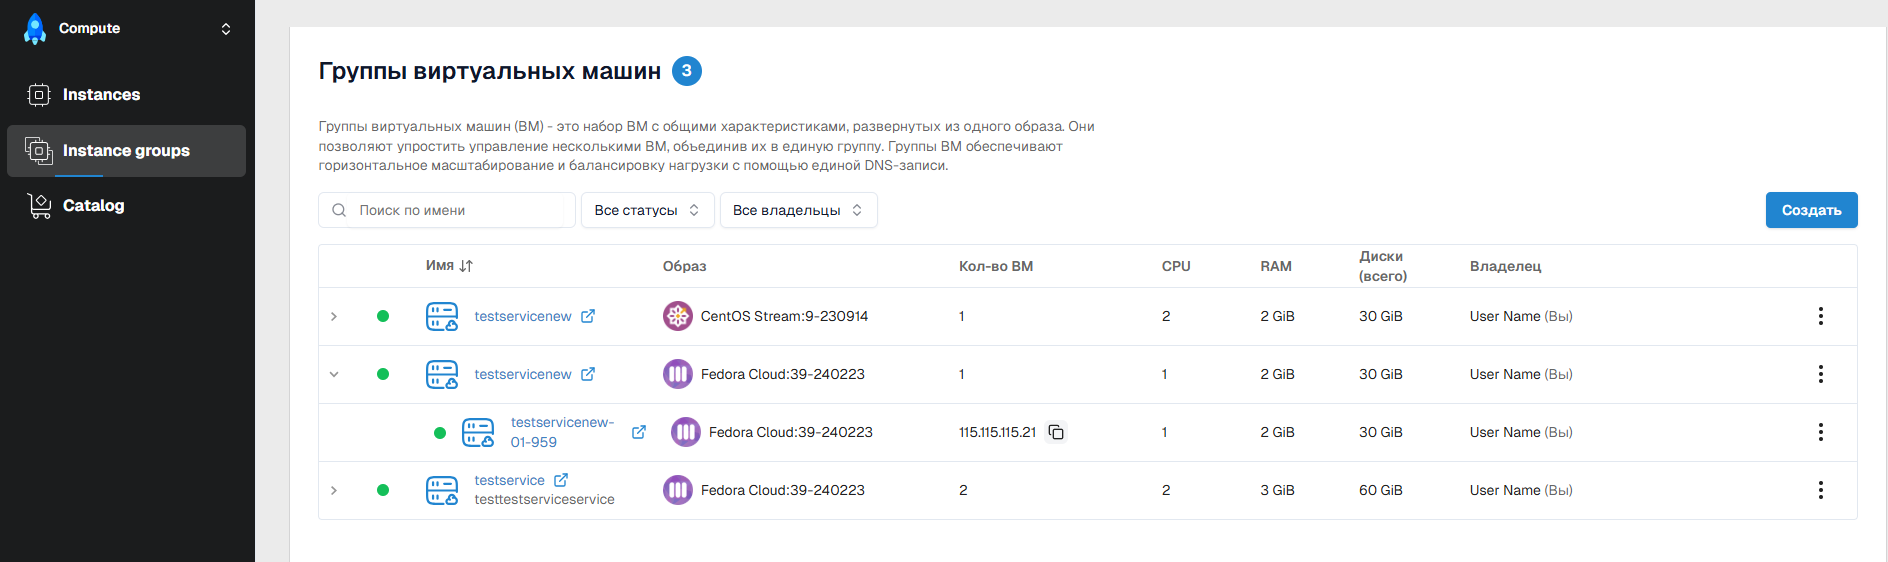Expand the CentOS testservicenew group row
1888x562 pixels.
coord(334,316)
